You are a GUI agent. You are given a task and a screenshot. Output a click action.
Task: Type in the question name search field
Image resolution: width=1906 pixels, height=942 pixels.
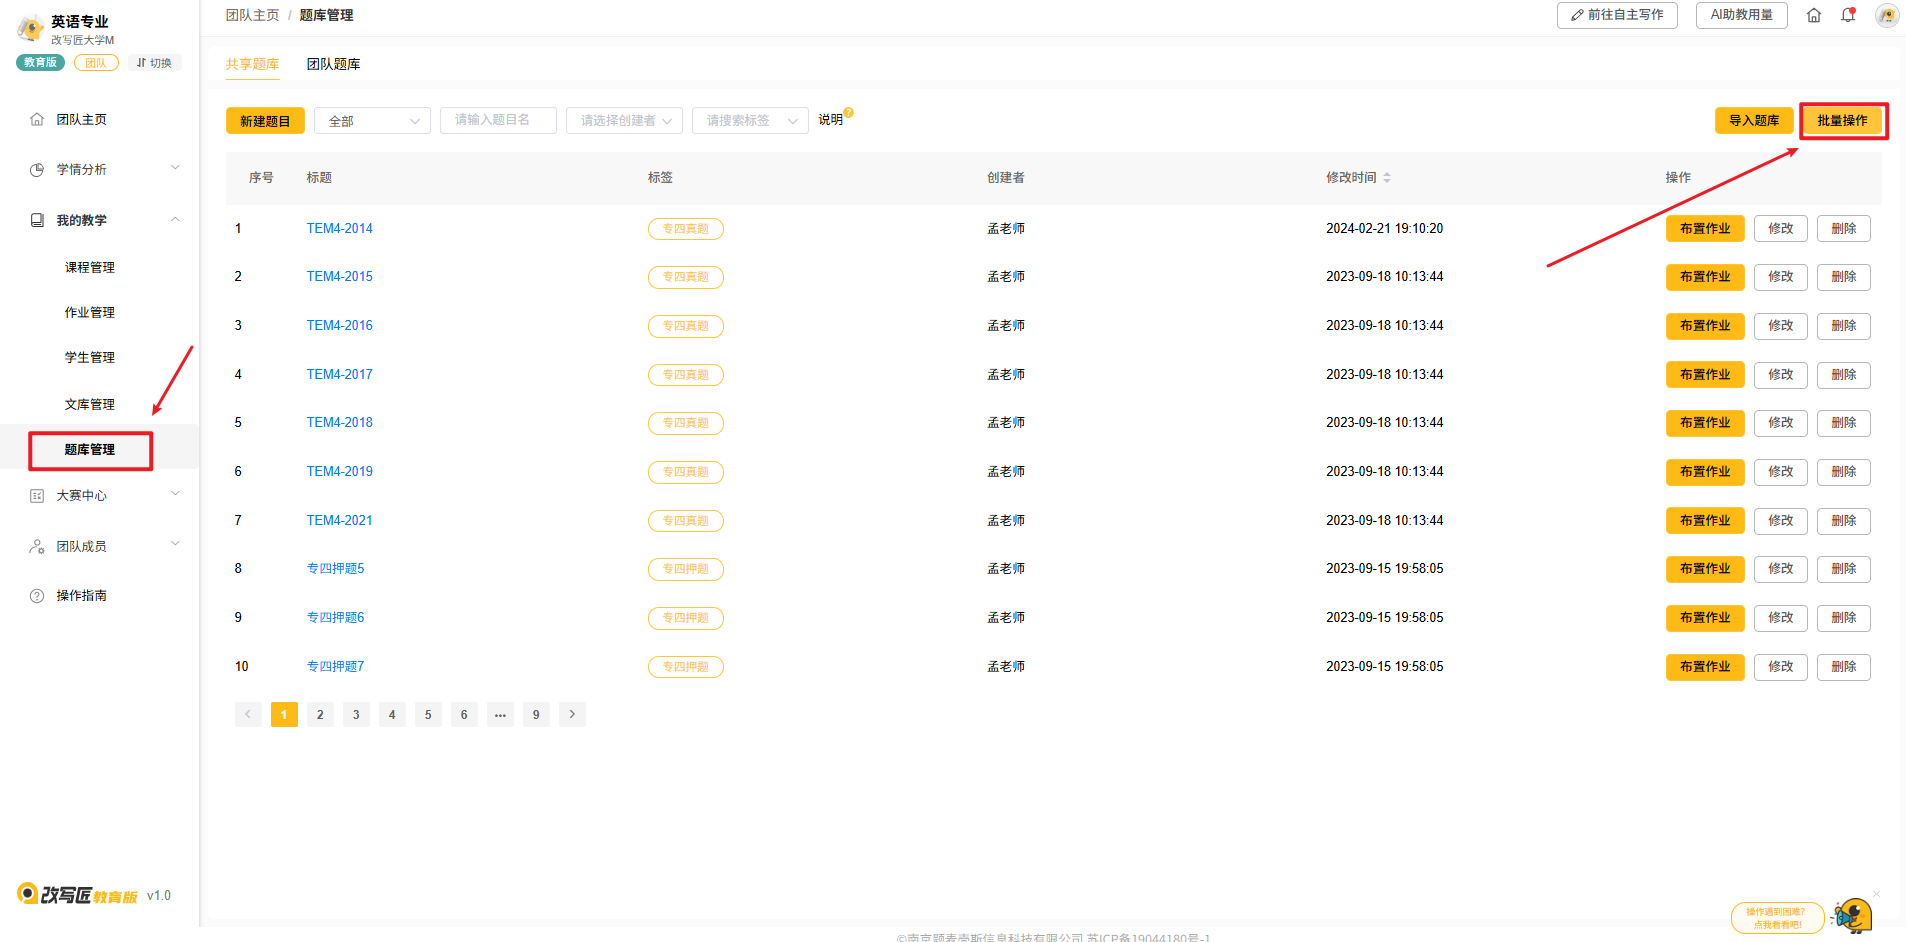pos(498,121)
